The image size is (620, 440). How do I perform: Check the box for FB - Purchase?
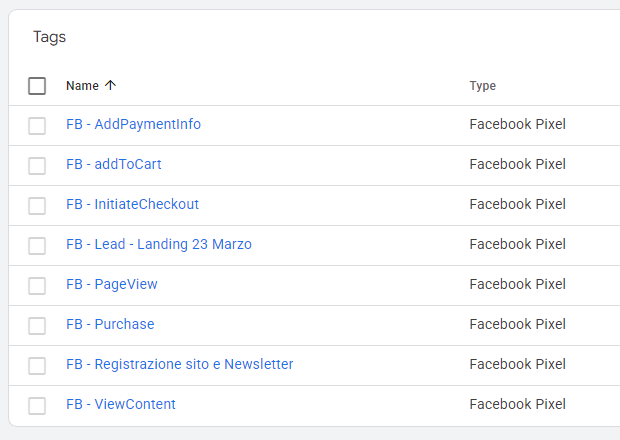pyautogui.click(x=37, y=325)
